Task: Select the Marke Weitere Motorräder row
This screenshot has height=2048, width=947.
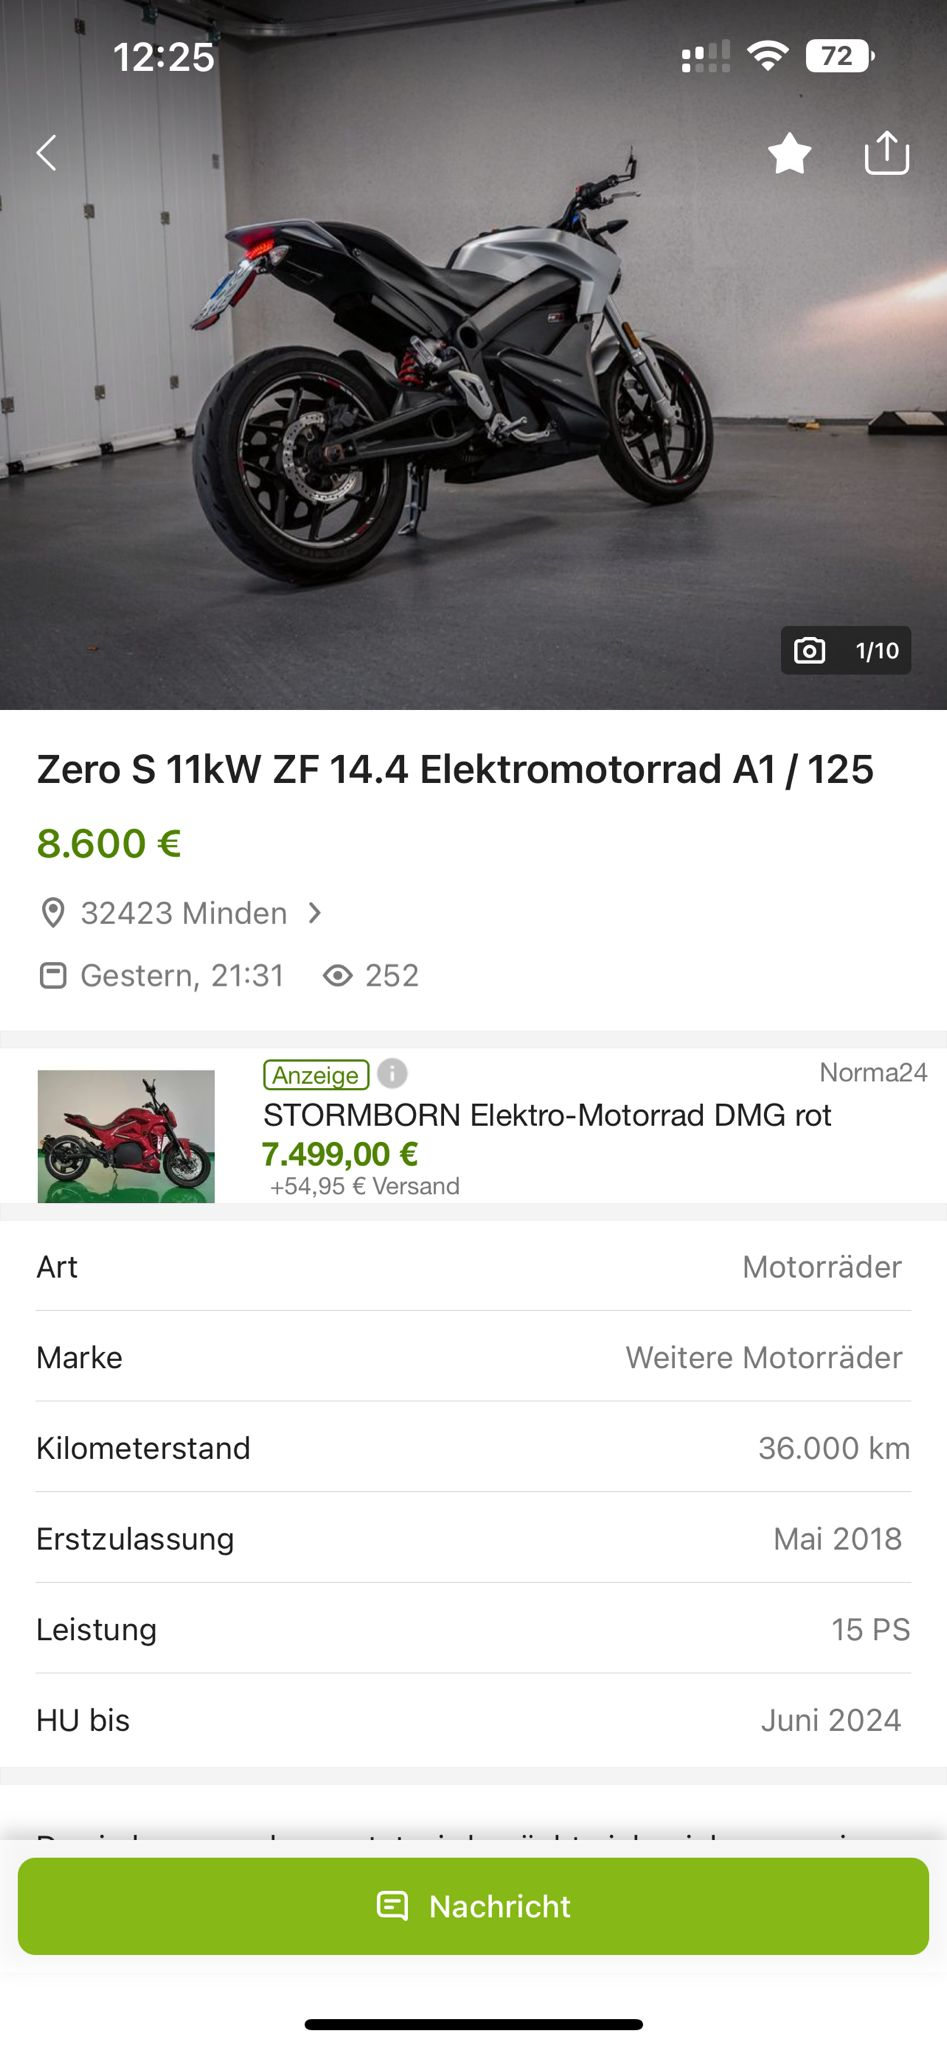Action: click(x=473, y=1357)
